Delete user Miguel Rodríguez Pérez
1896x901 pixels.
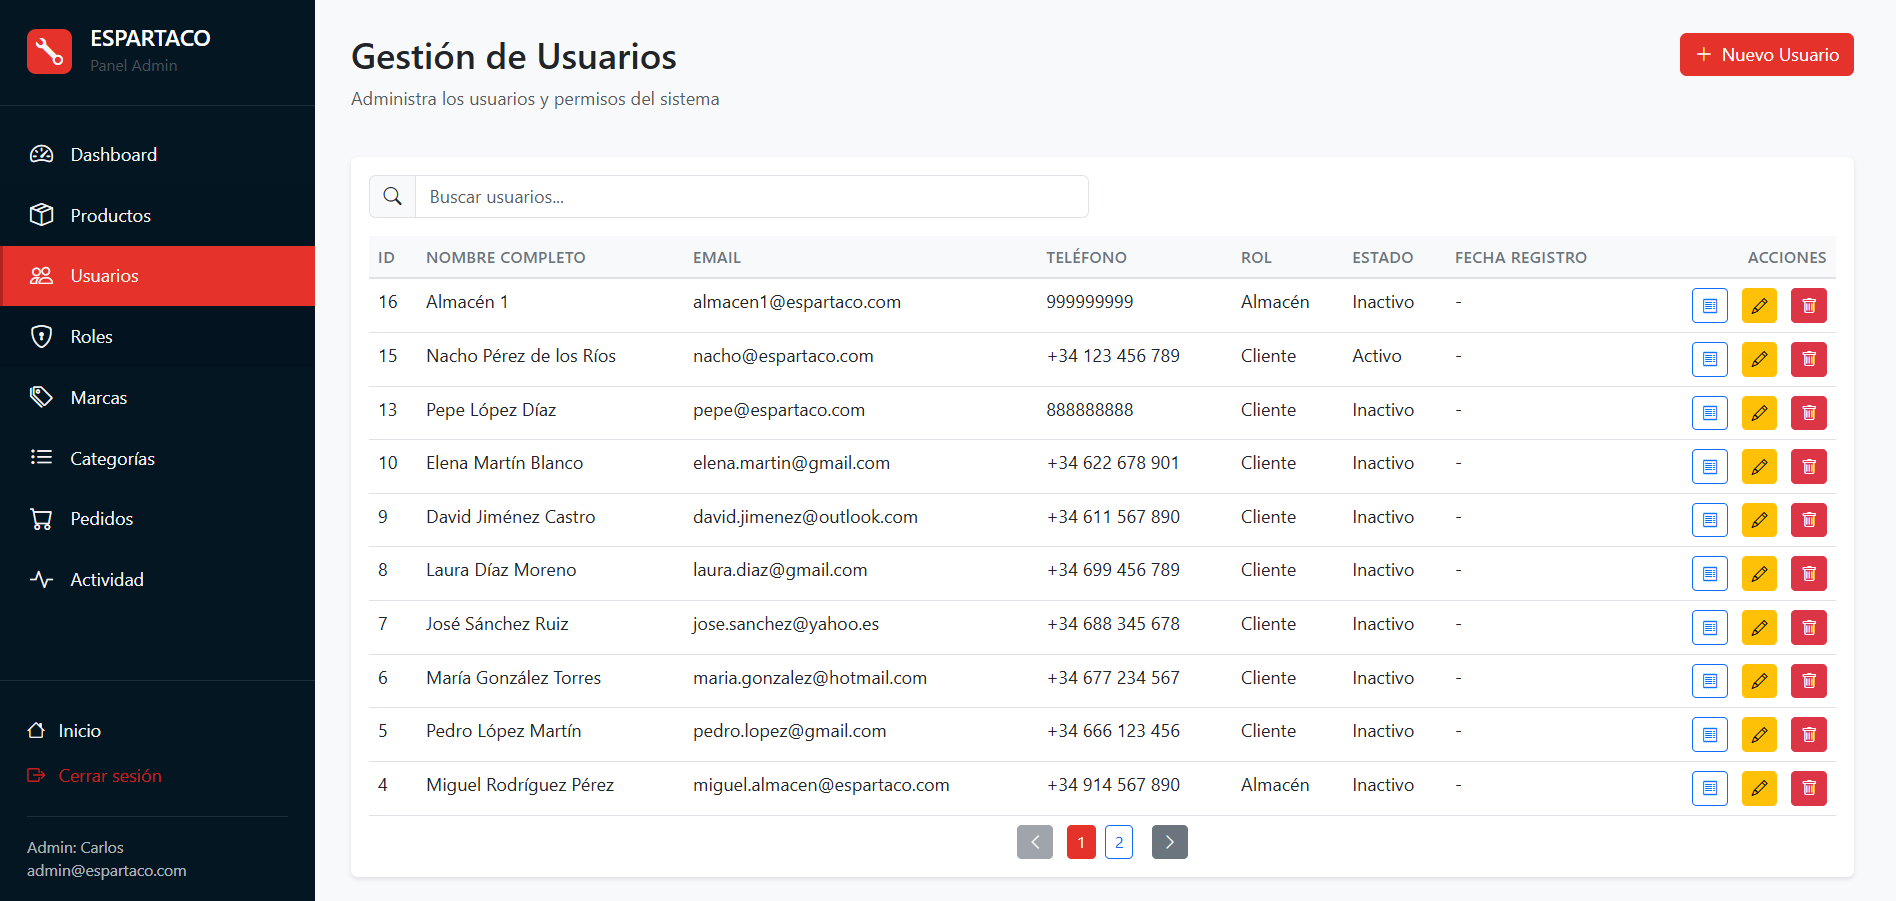1809,789
